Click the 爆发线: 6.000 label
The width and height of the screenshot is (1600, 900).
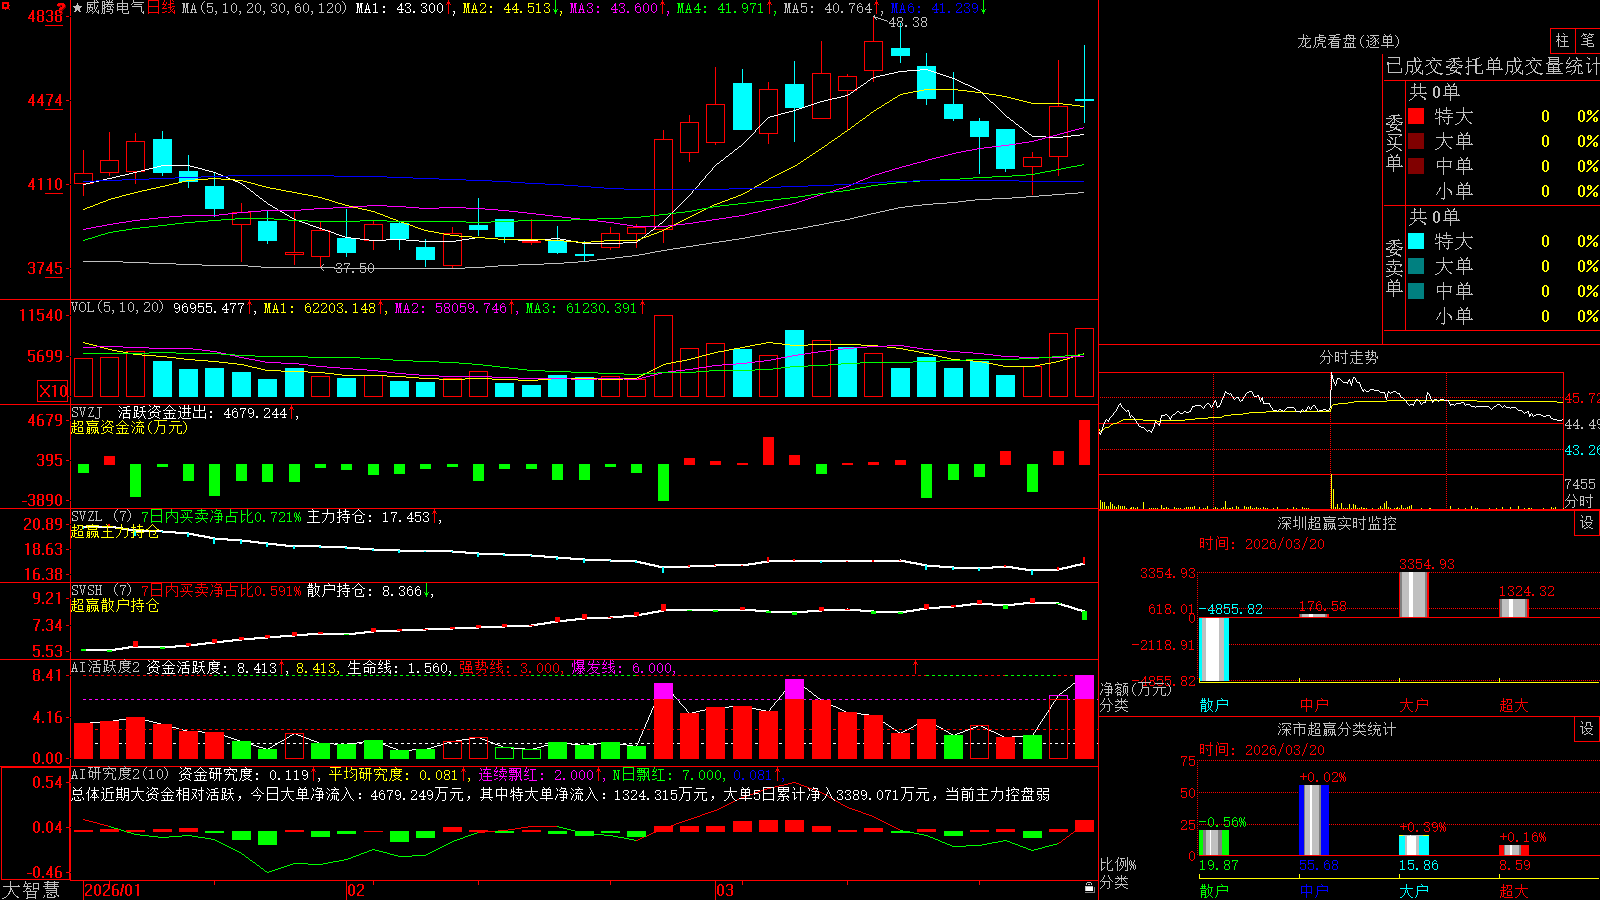point(622,667)
